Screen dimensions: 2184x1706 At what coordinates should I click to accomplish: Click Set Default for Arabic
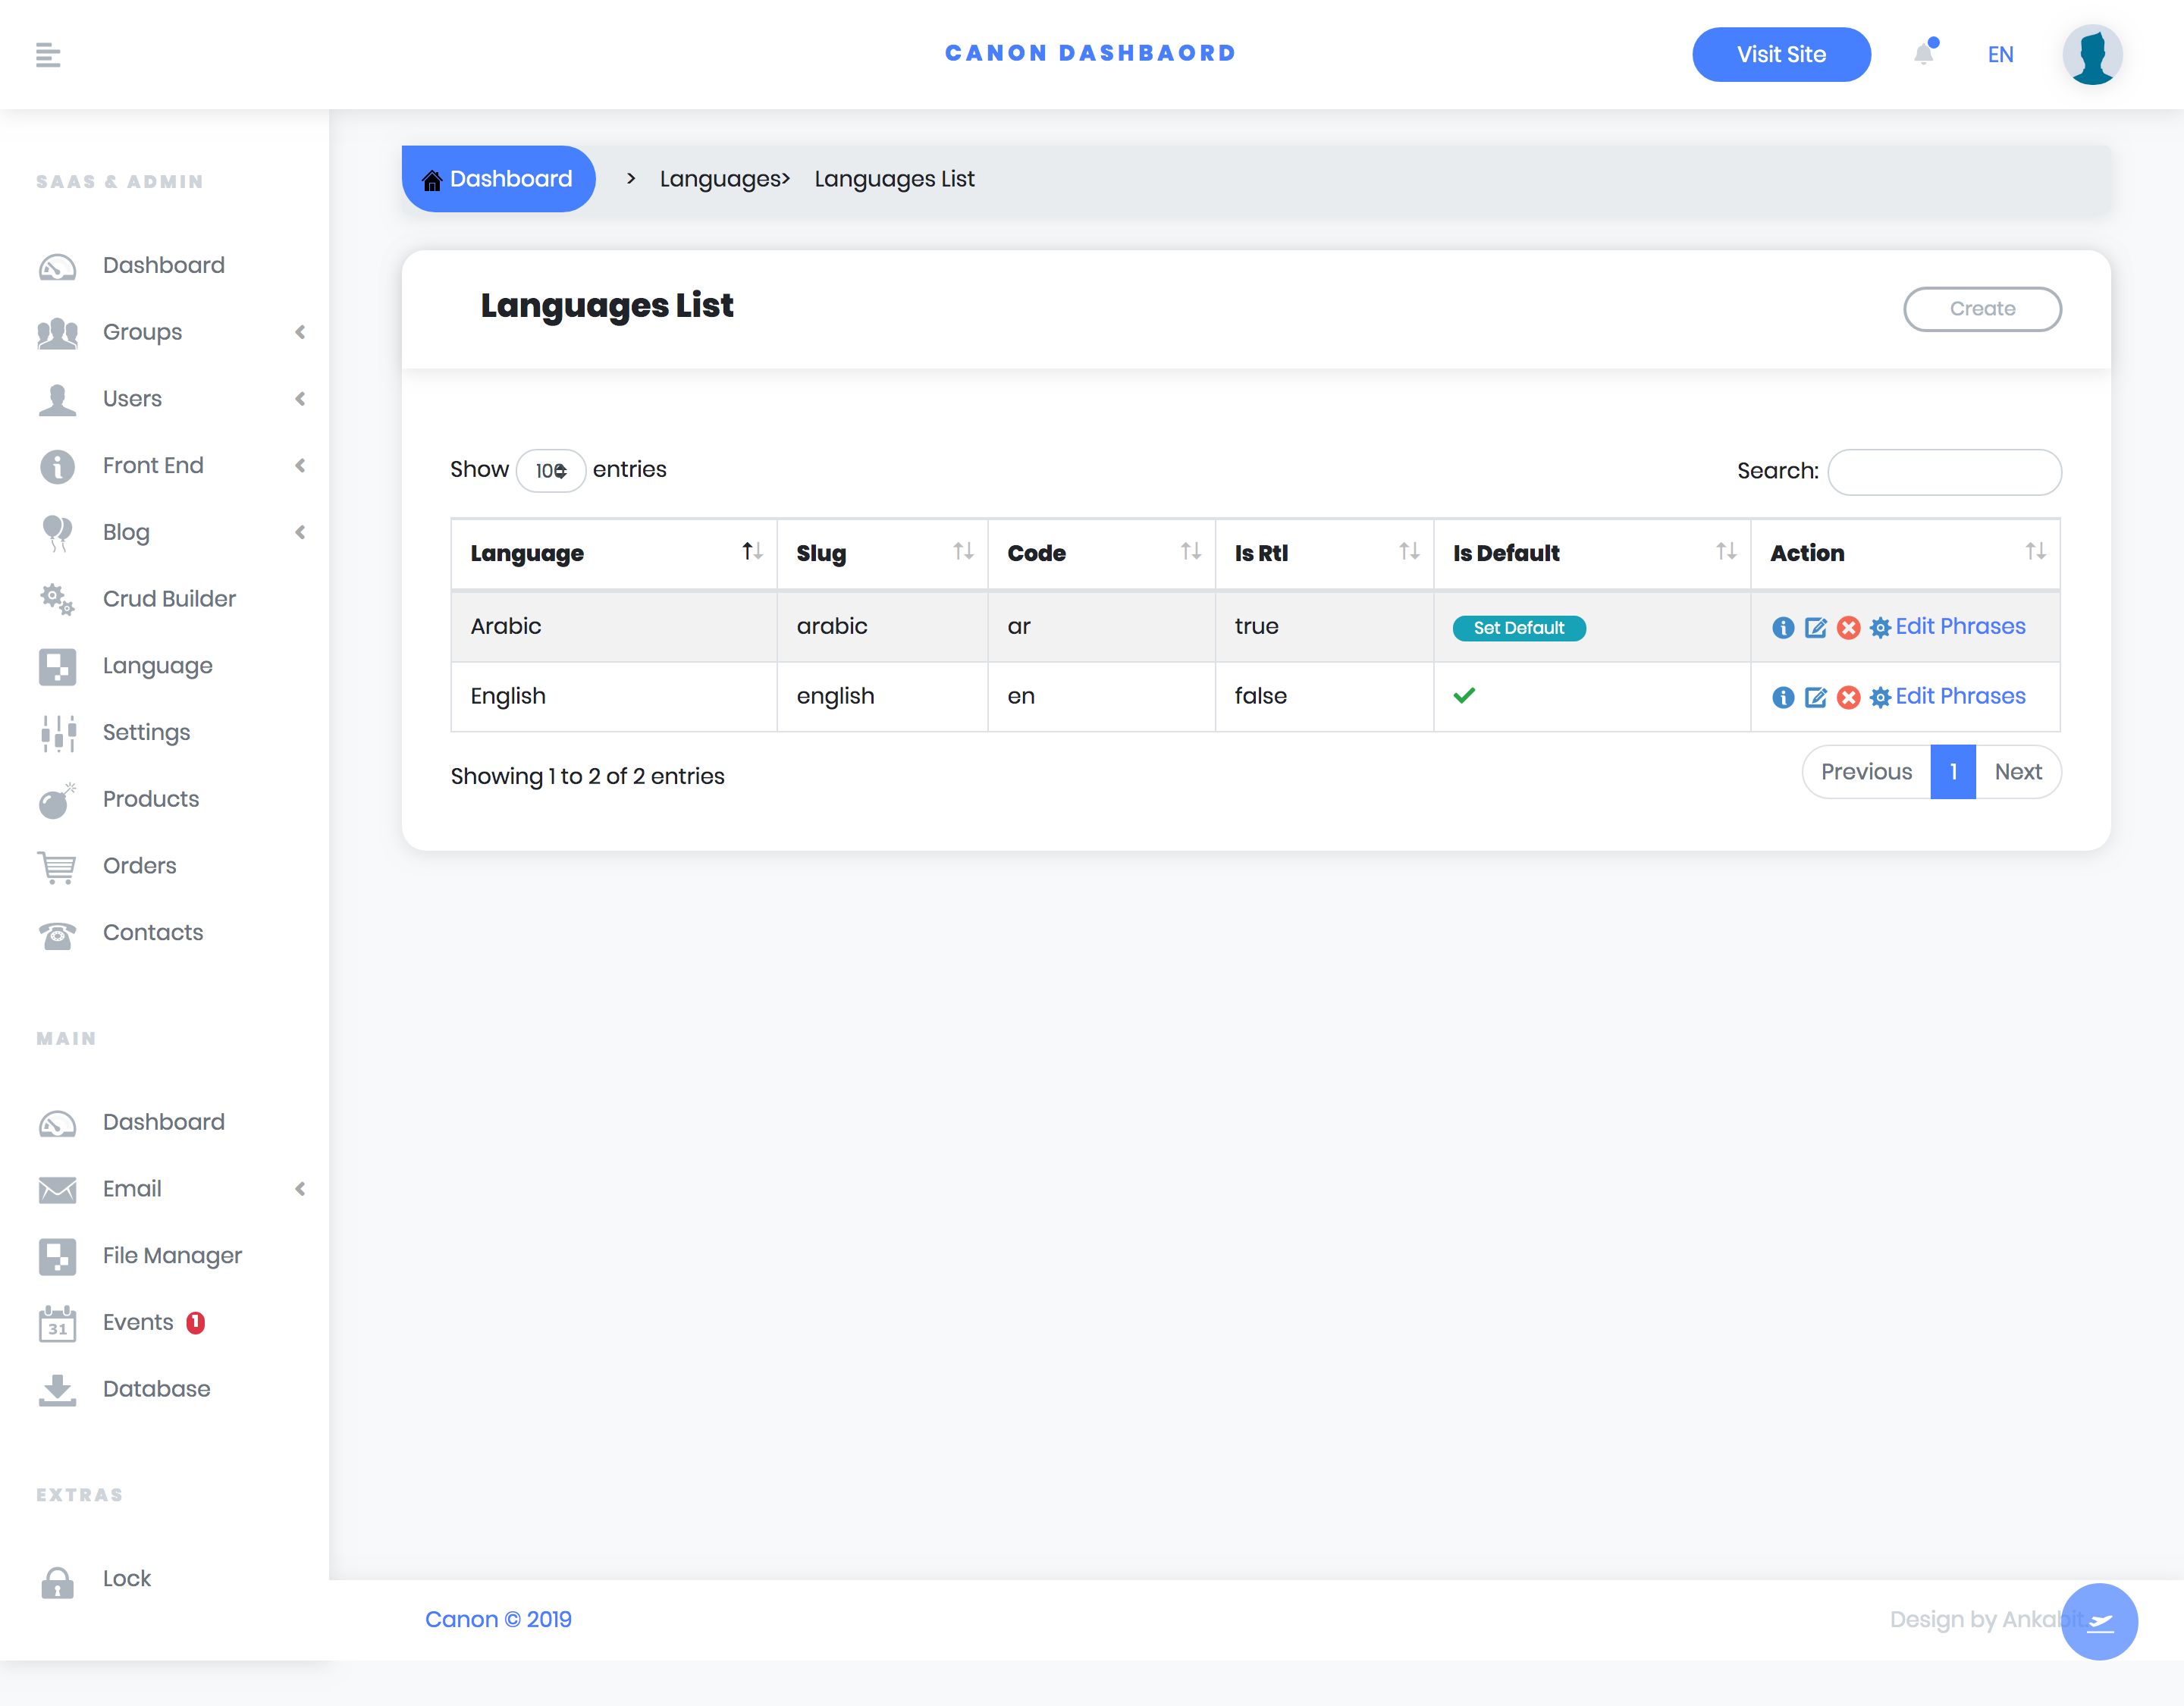[x=1518, y=628]
